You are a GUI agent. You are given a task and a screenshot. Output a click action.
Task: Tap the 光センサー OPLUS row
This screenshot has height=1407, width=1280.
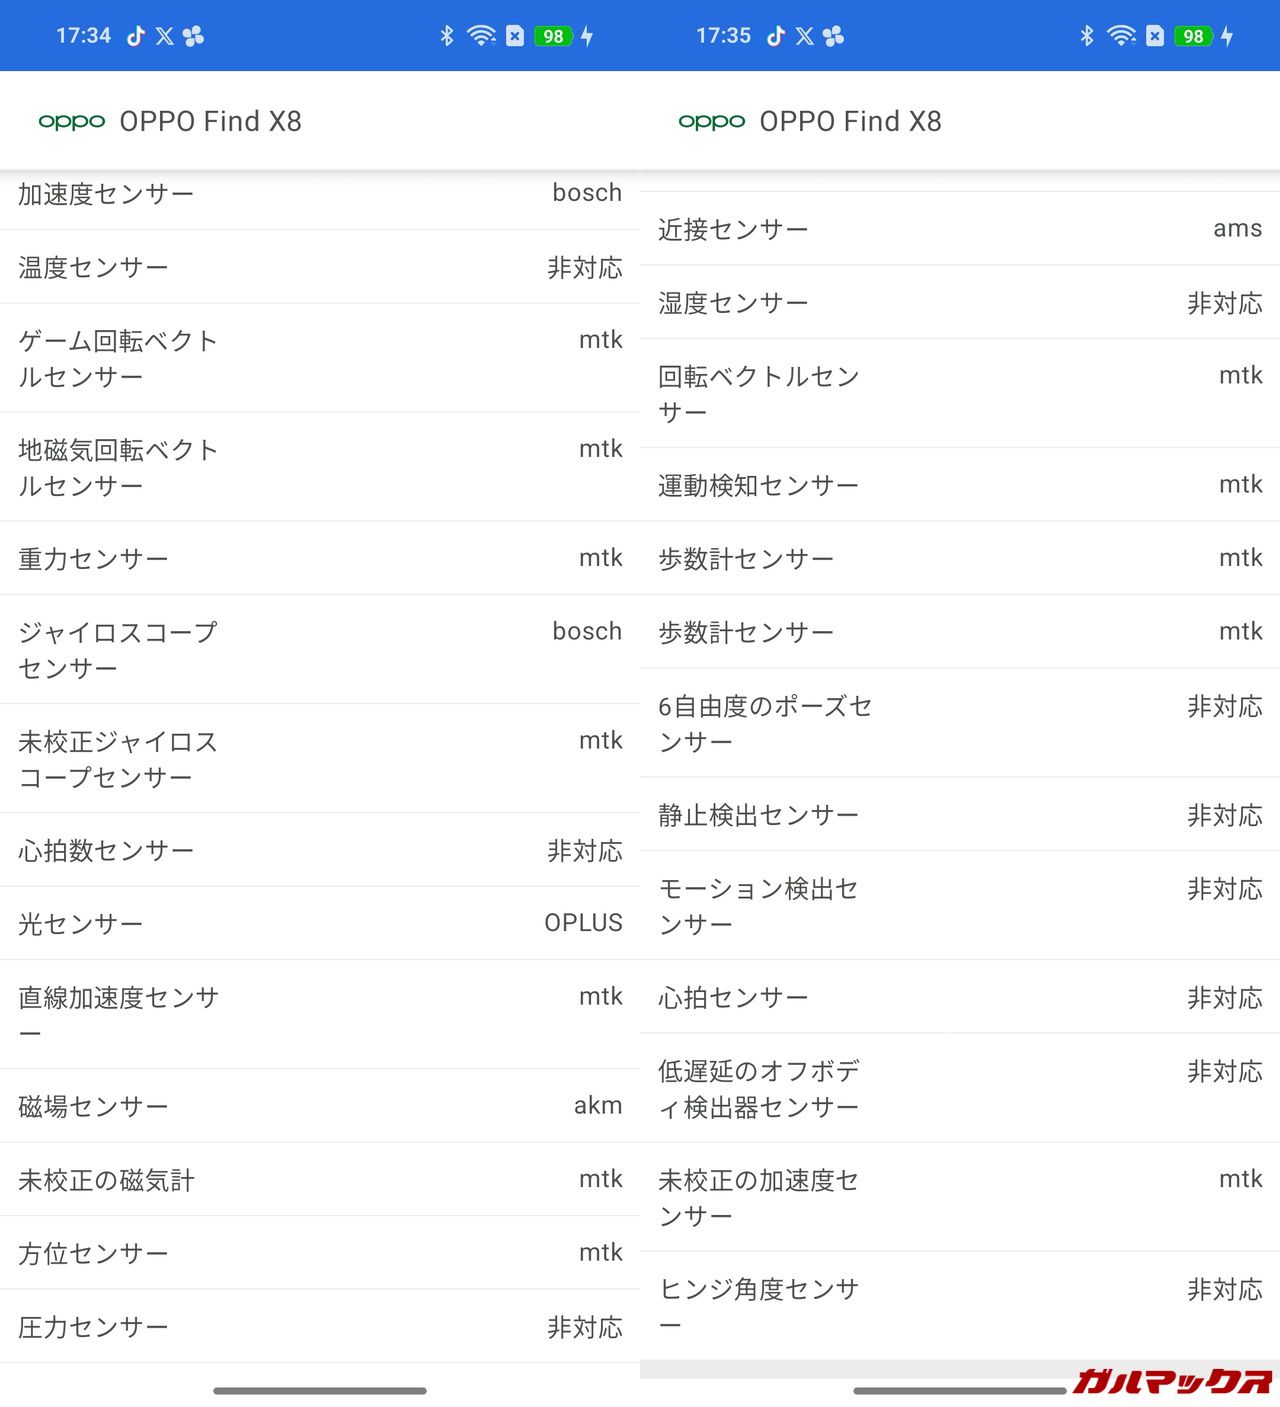(x=320, y=923)
